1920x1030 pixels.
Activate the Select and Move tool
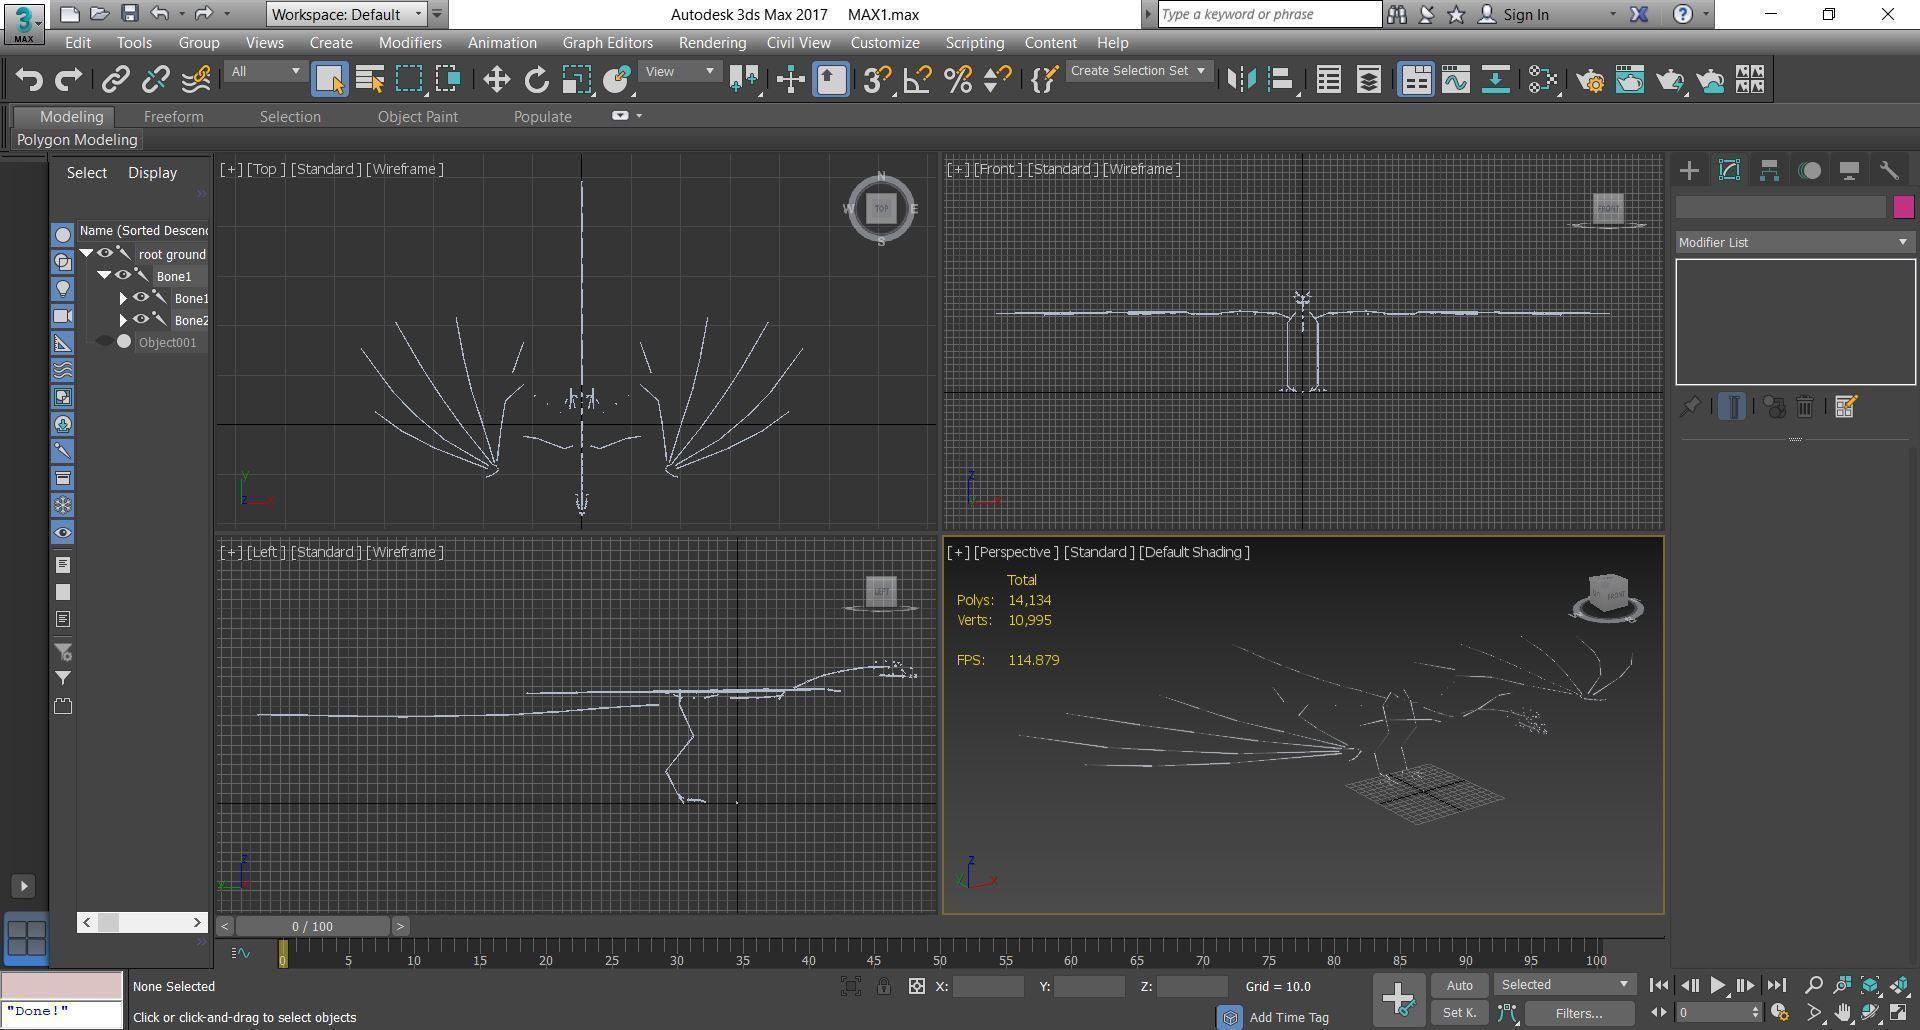pos(496,79)
